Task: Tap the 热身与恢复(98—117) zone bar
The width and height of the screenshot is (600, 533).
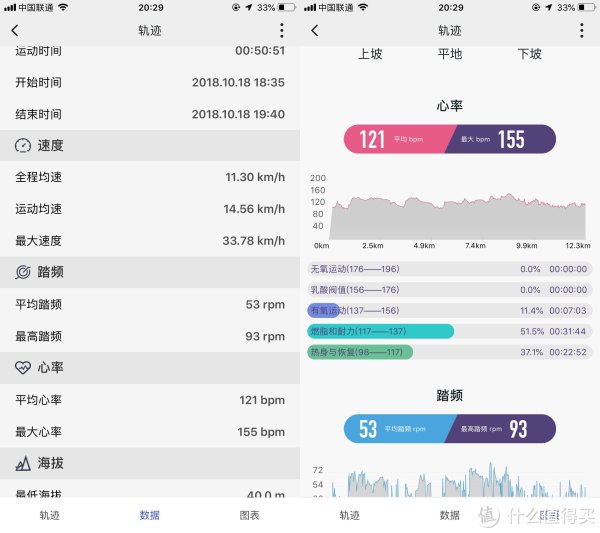Action: click(450, 352)
